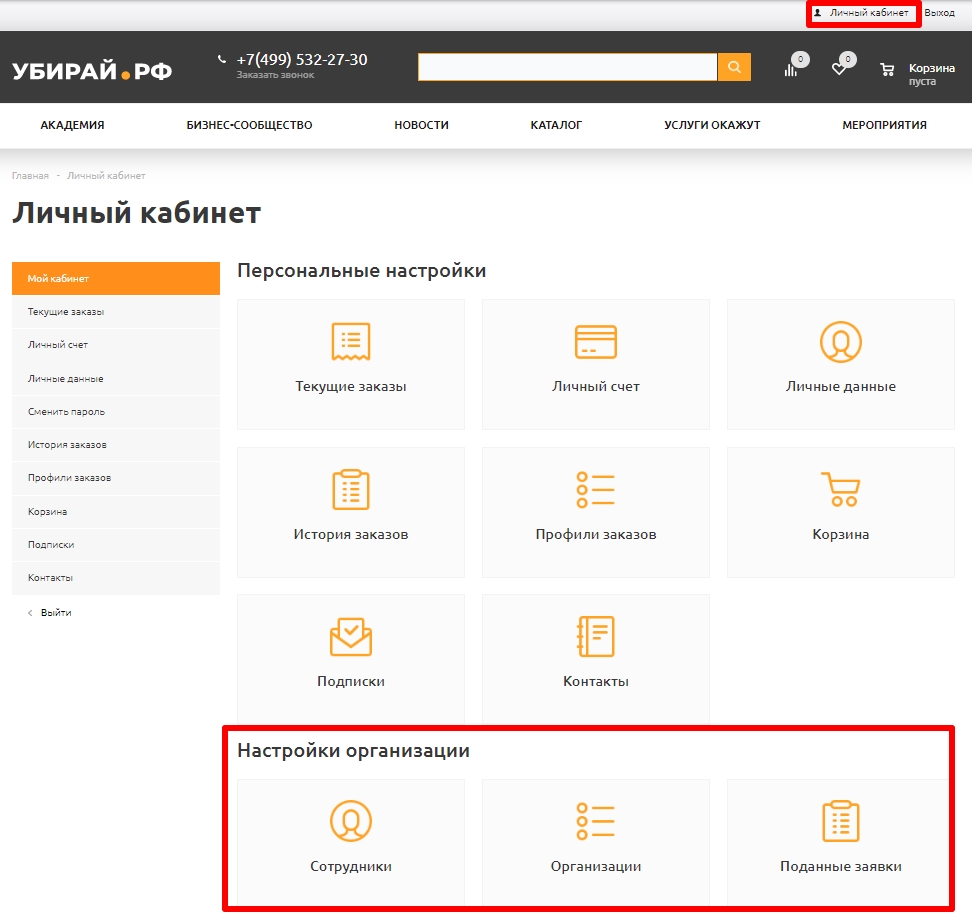Open Личный счет card icon tile
Viewport: 972px width, 922px height.
[x=596, y=365]
